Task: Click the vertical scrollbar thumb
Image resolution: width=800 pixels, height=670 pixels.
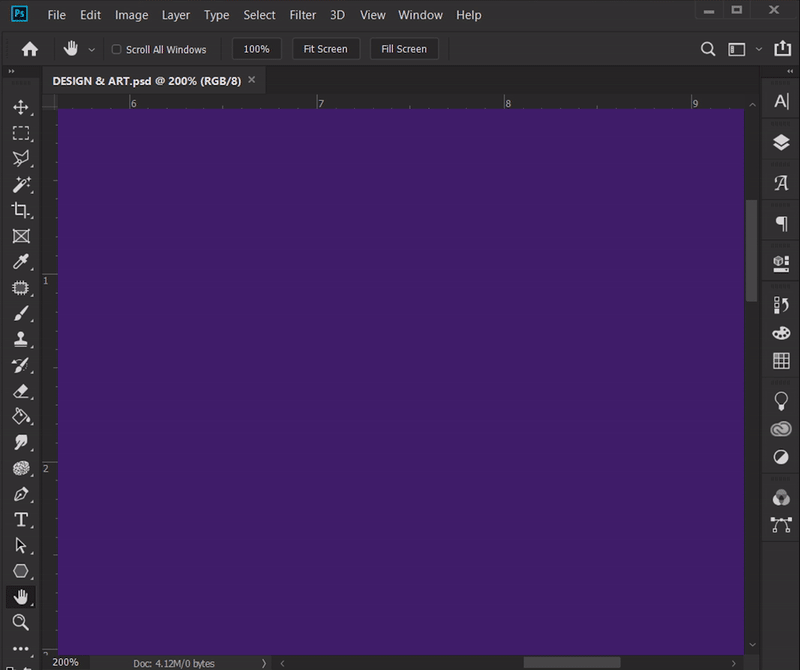Action: coord(752,251)
